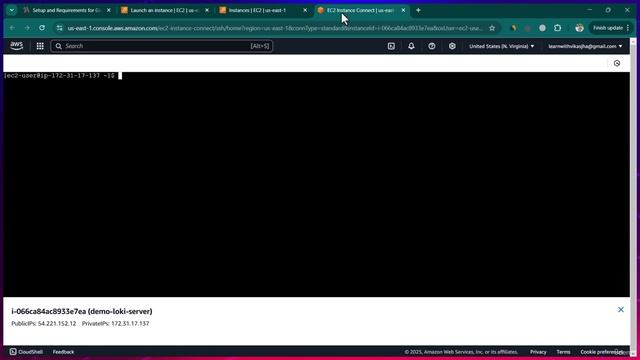The image size is (640, 360).
Task: Close the Launch an instance tab
Action: (207, 10)
